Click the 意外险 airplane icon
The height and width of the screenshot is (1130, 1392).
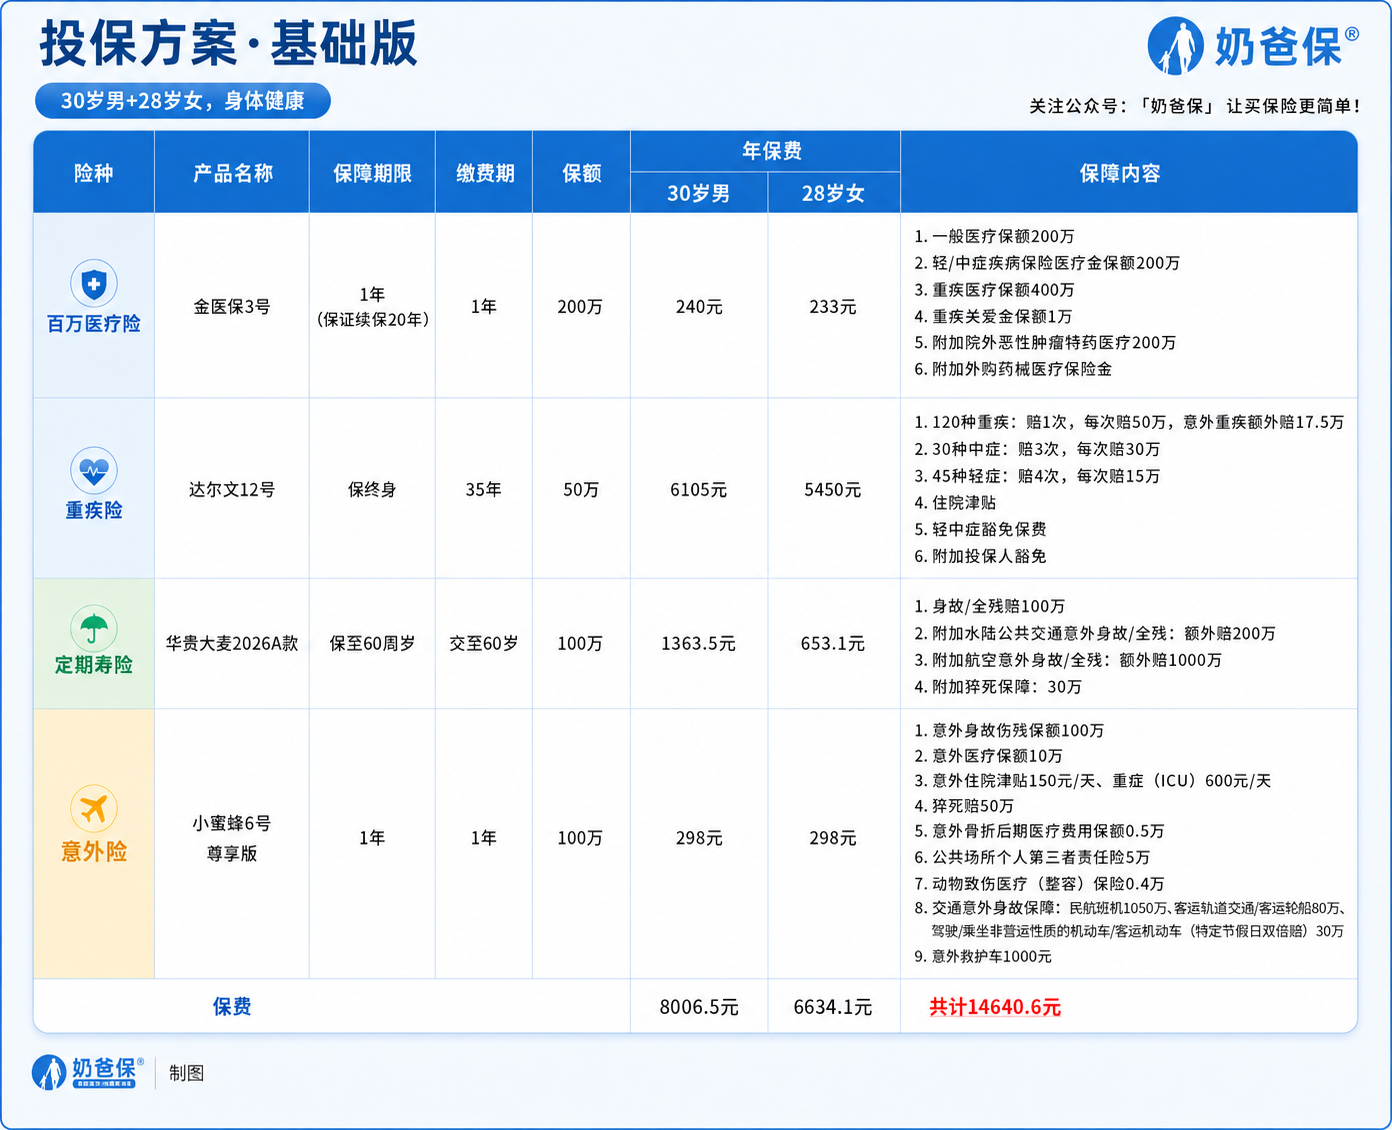point(94,808)
